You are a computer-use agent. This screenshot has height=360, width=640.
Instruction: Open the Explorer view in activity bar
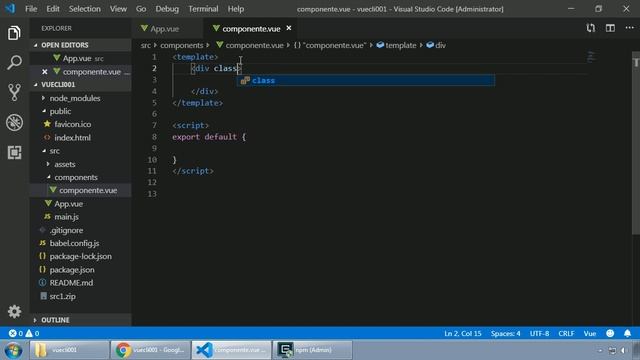click(x=14, y=33)
